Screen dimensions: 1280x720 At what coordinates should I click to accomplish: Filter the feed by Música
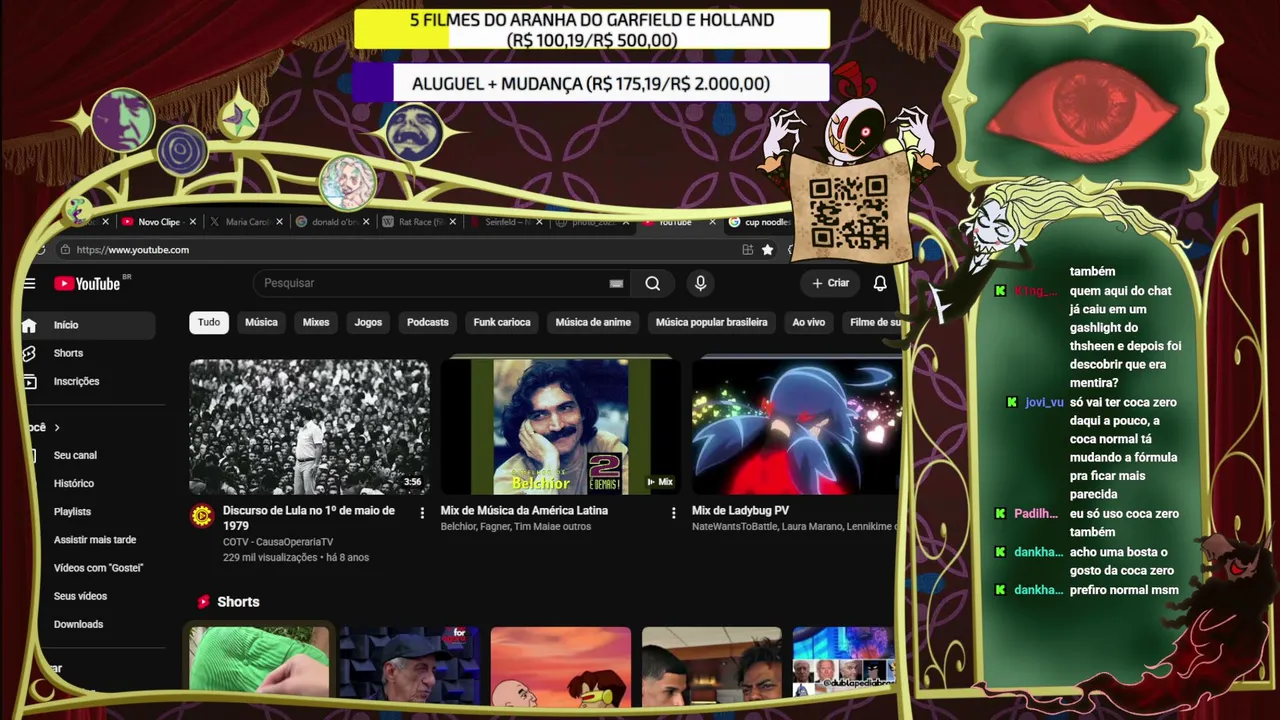click(x=261, y=322)
